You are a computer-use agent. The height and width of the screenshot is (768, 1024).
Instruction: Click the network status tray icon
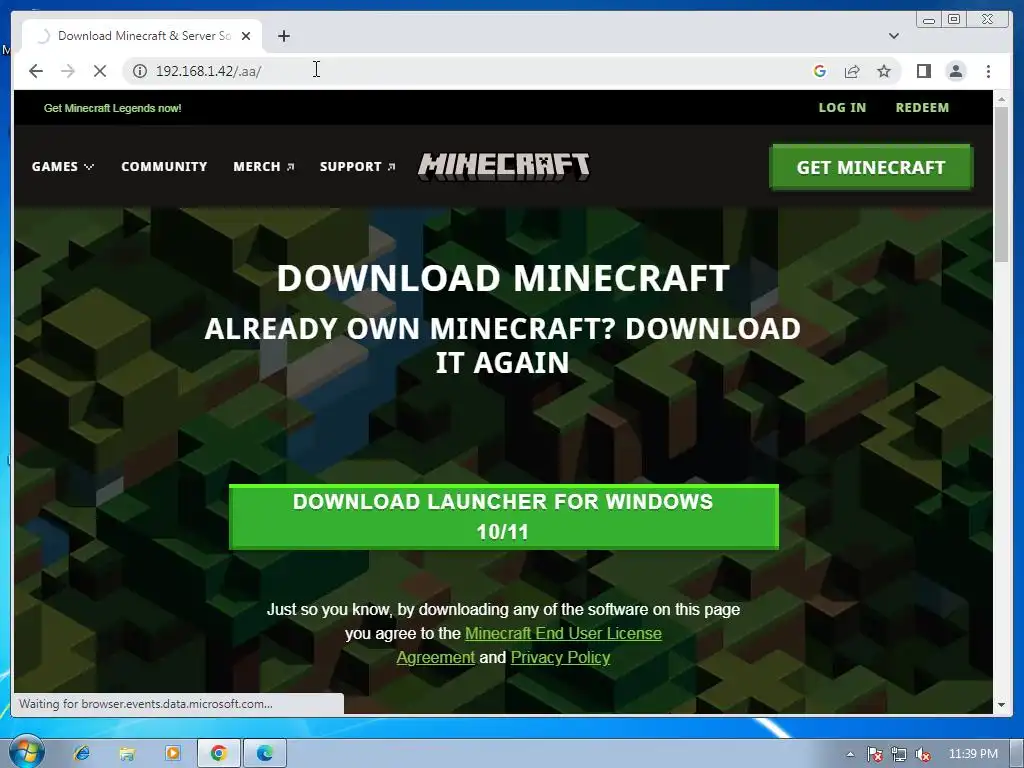point(899,754)
